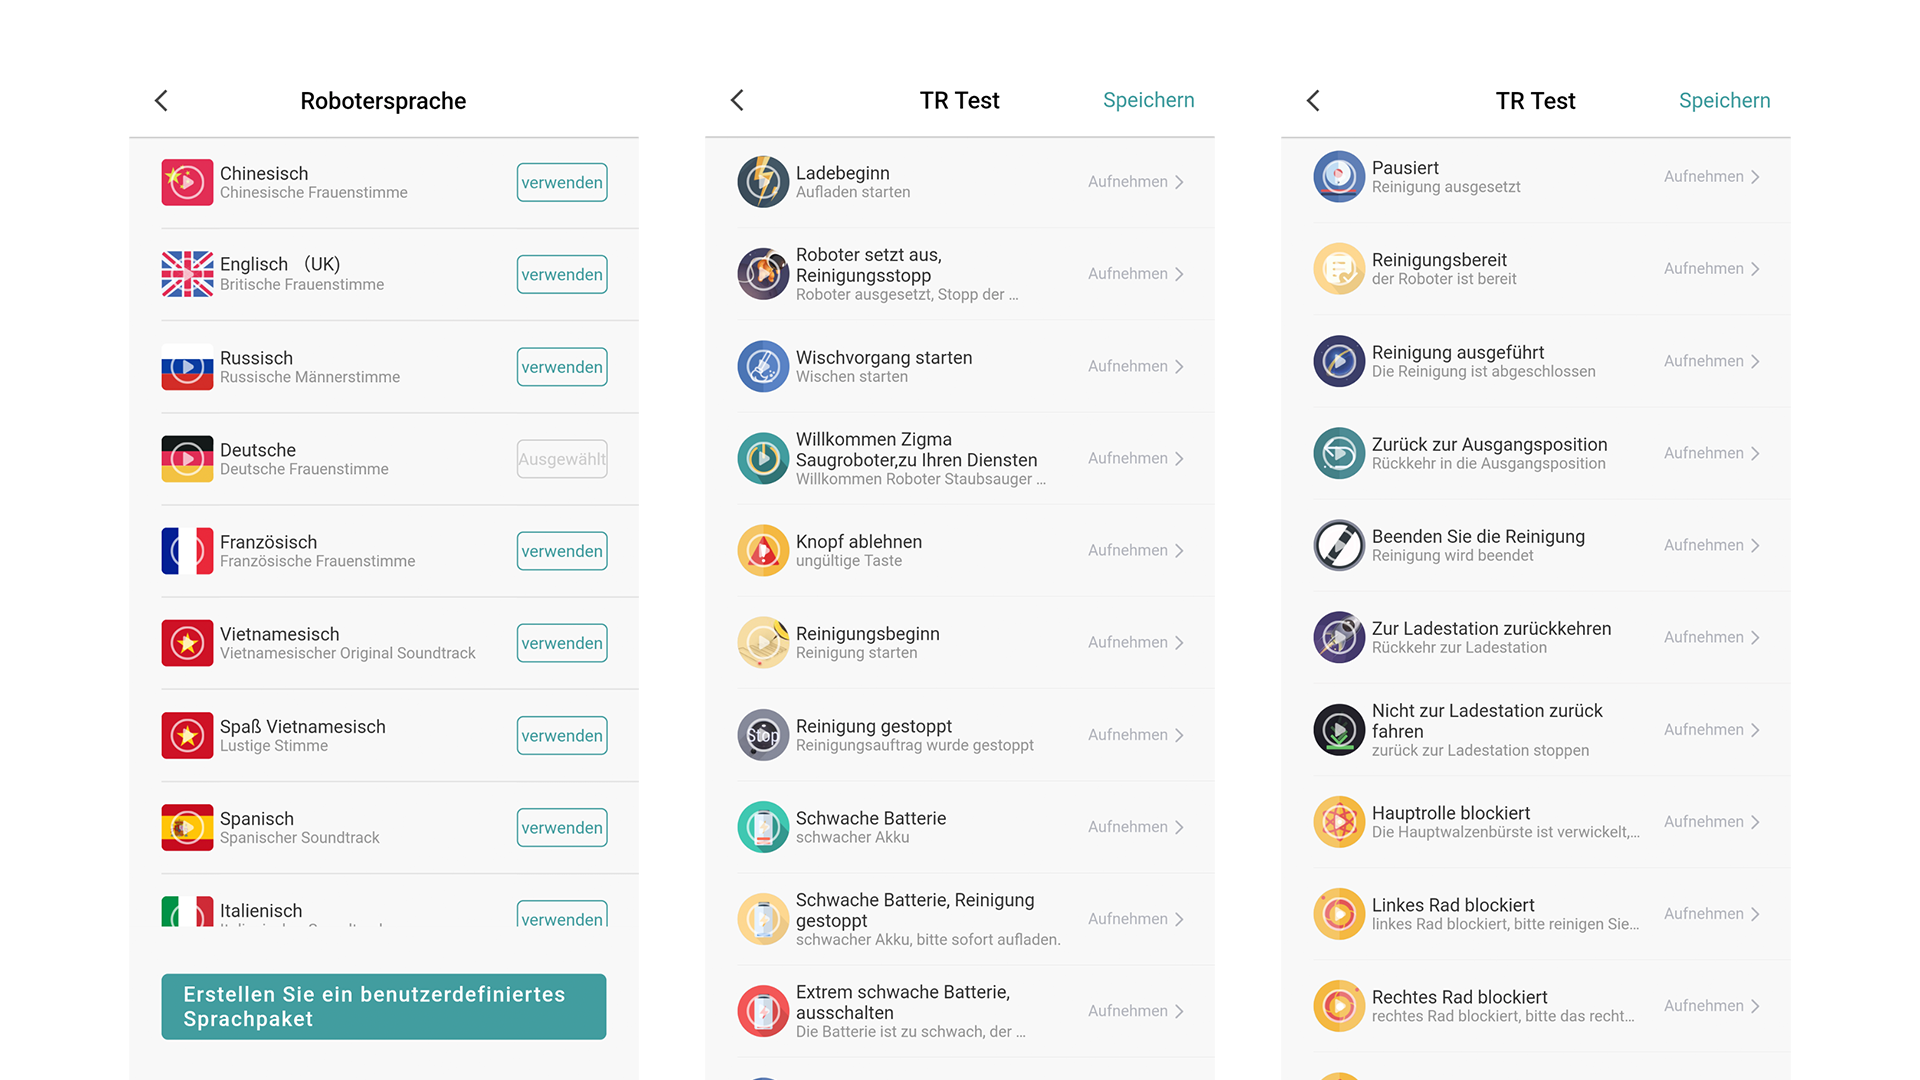
Task: Create a custom language pack button
Action: (x=384, y=1007)
